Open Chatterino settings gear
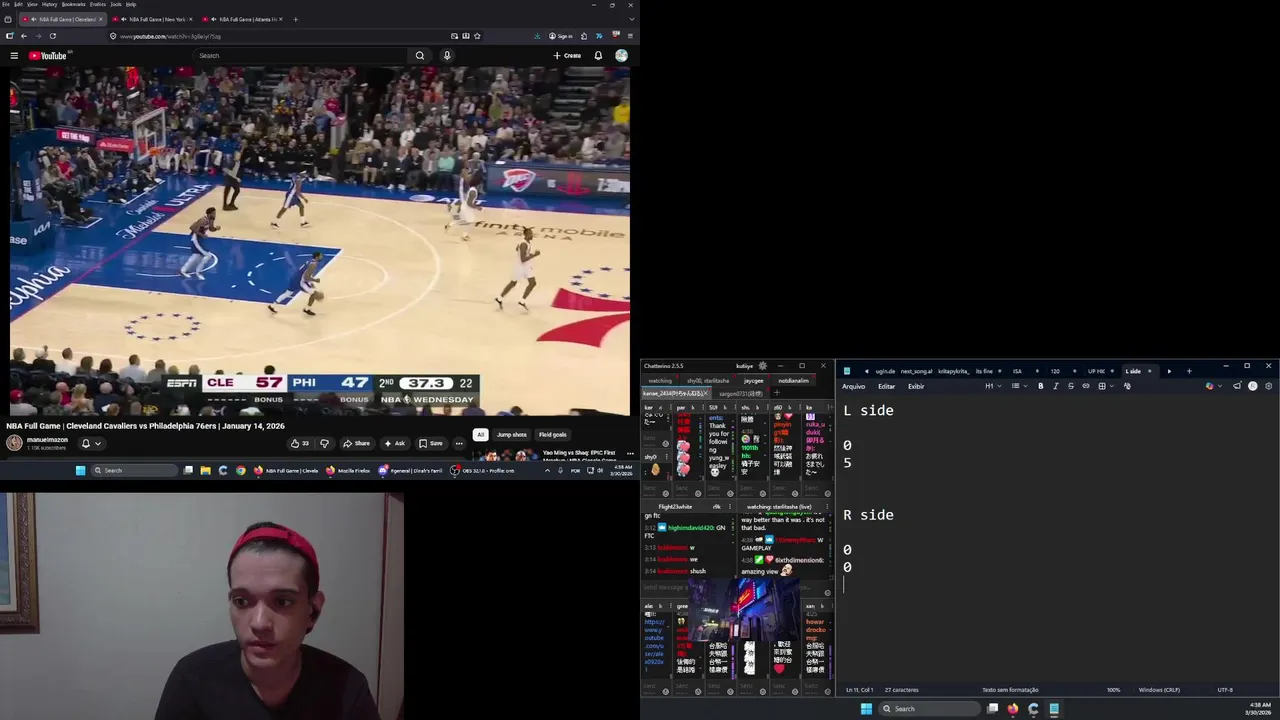1280x720 pixels. (763, 366)
